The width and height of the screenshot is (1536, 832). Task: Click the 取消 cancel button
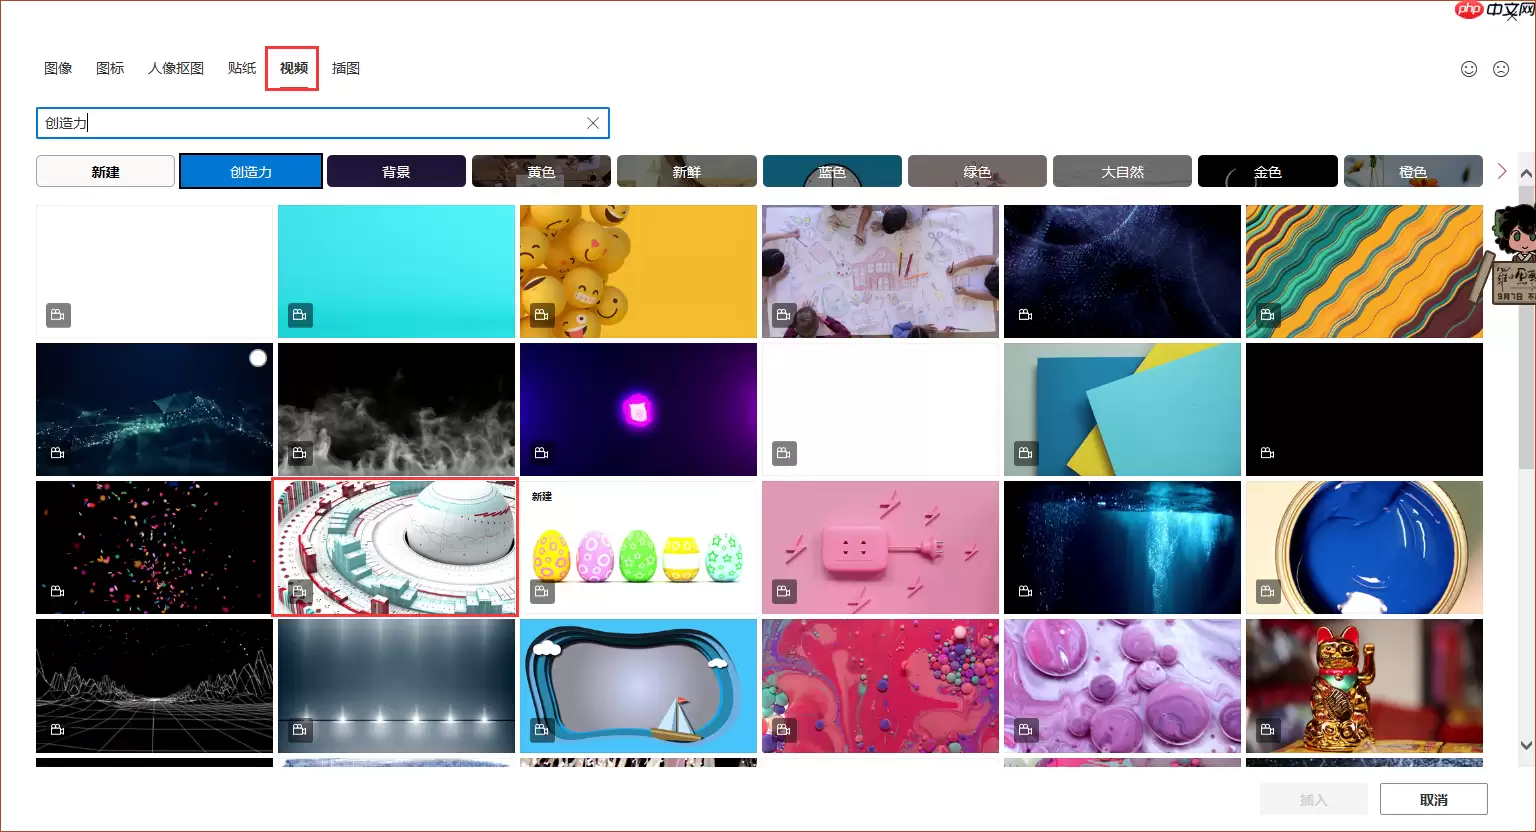[x=1434, y=799]
